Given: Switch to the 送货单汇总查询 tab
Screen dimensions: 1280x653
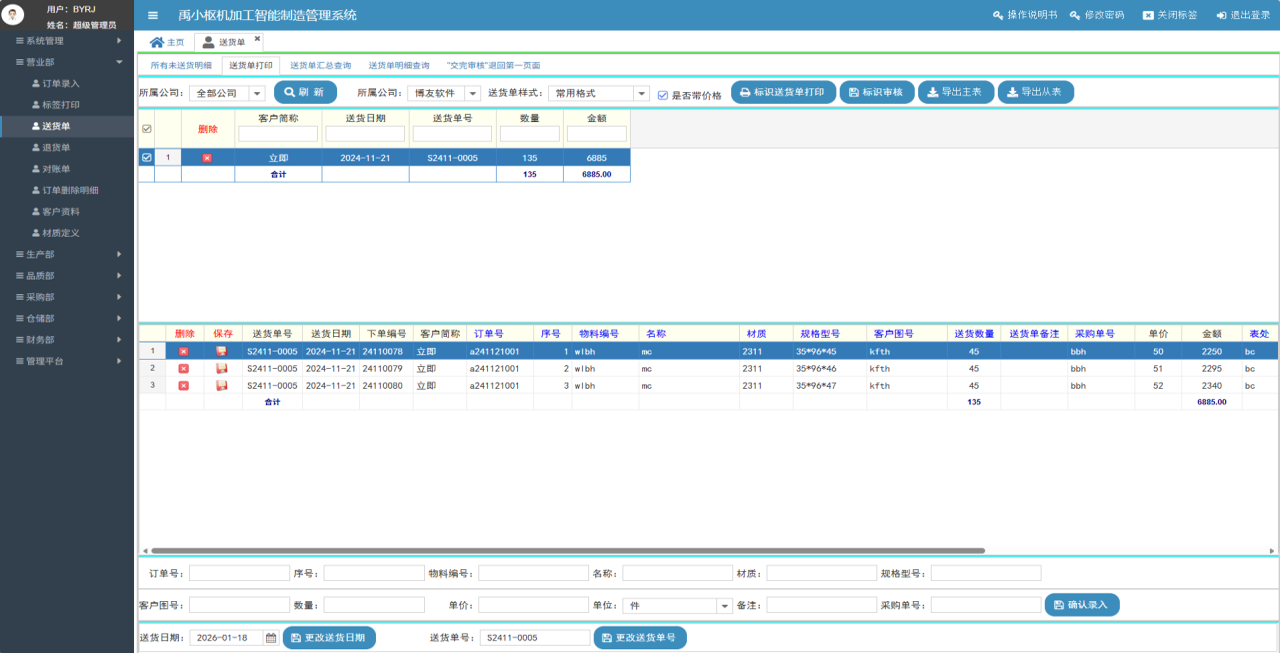Looking at the screenshot, I should [x=320, y=65].
